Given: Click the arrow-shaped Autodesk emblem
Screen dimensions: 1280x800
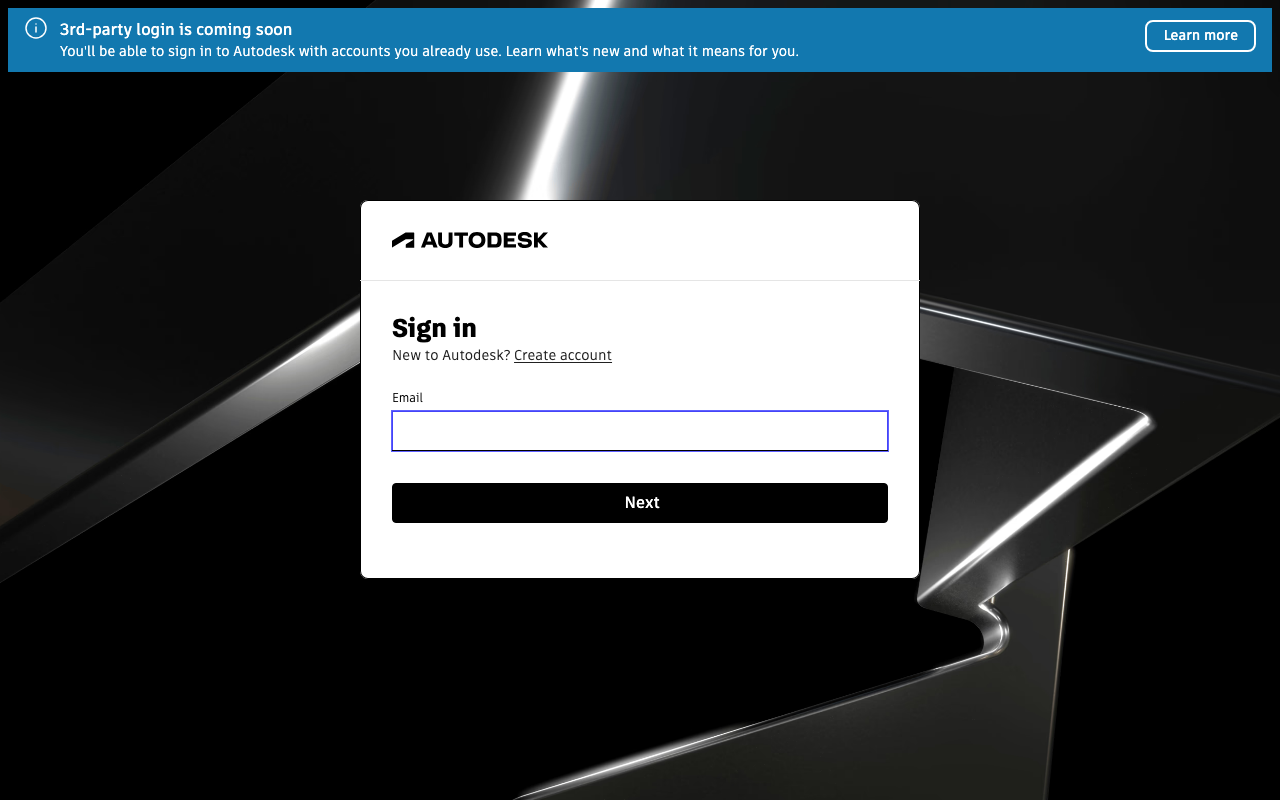Looking at the screenshot, I should [403, 239].
